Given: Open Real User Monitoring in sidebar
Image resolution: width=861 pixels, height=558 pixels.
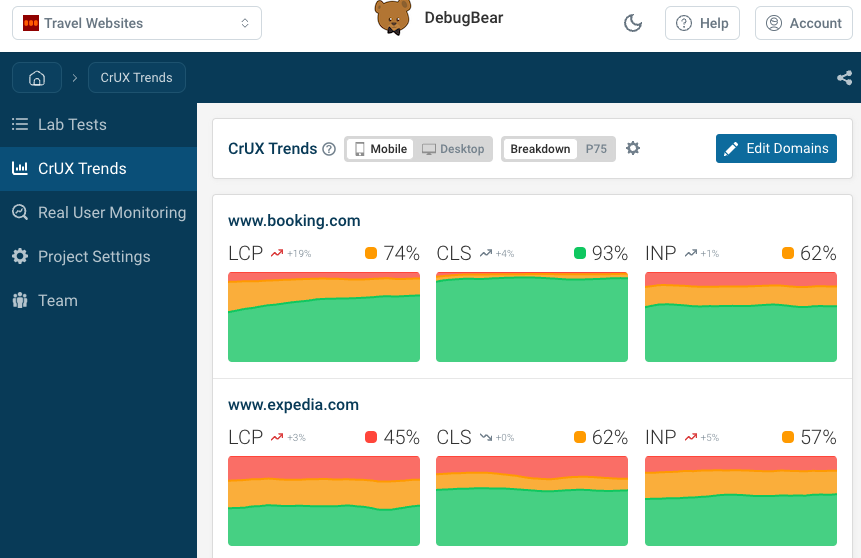Looking at the screenshot, I should (98, 213).
